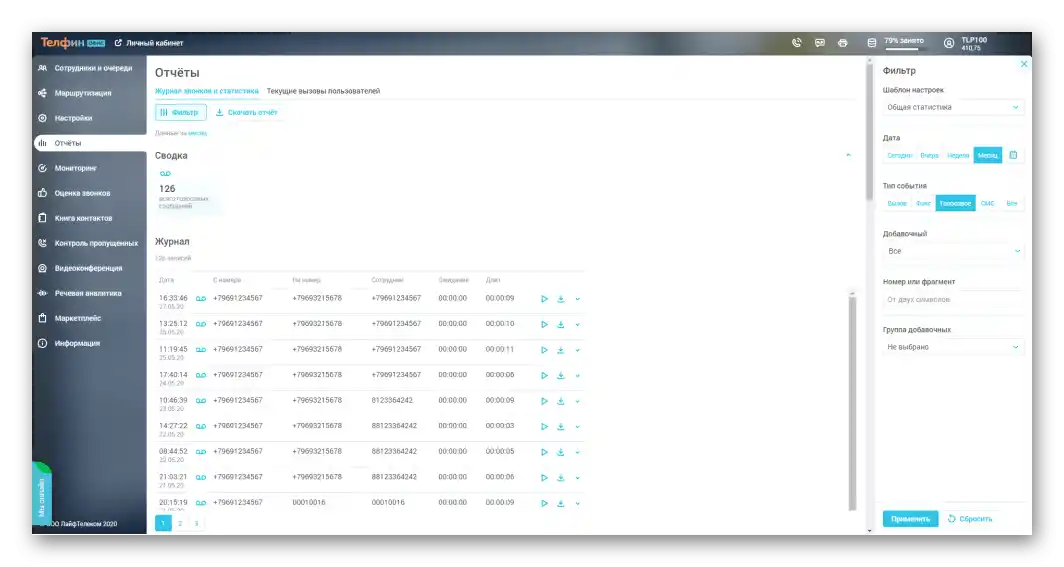Download the 13:25:12 recording
This screenshot has height=567, width=1064.
pos(560,325)
